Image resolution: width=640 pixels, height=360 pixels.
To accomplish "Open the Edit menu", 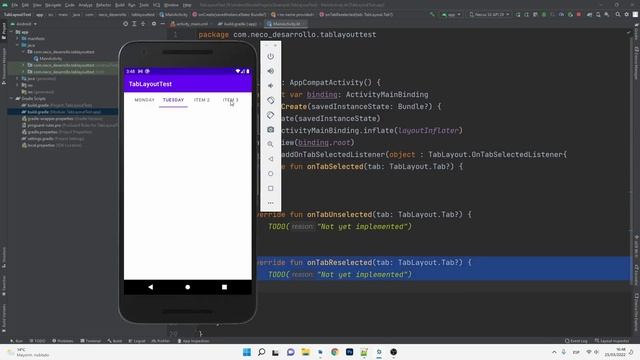I will coord(25,5).
